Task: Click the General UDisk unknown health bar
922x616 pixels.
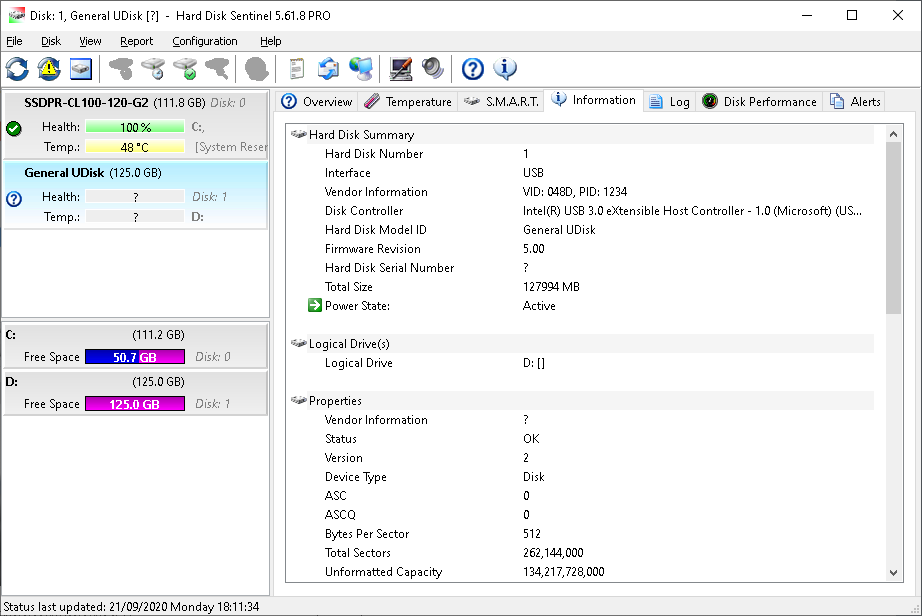Action: coord(135,197)
